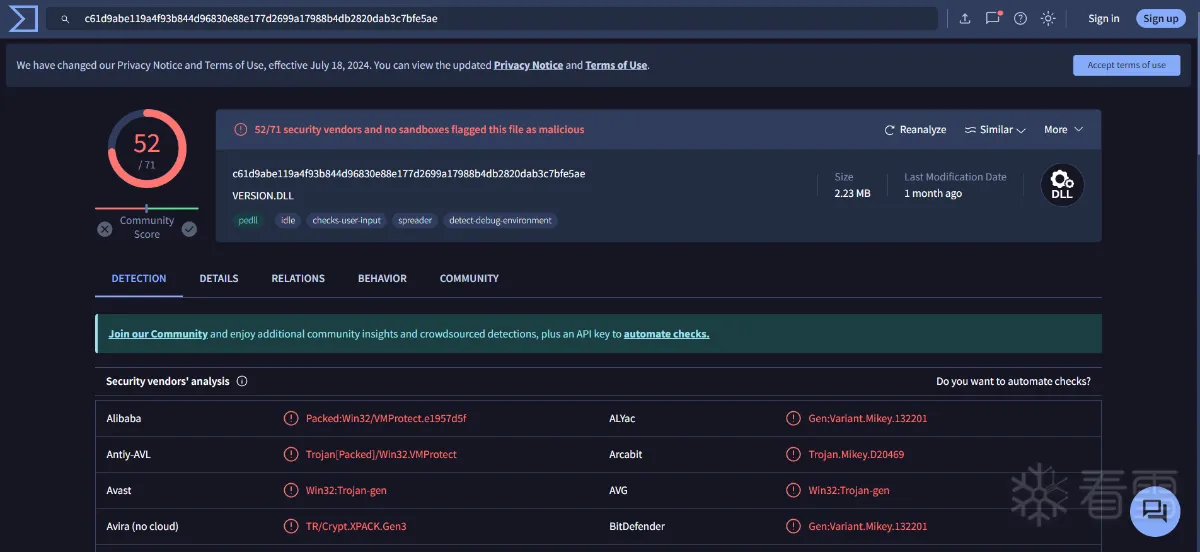Screen dimensions: 1200x552
Task: Click the Community Score bar
Action: (146, 208)
